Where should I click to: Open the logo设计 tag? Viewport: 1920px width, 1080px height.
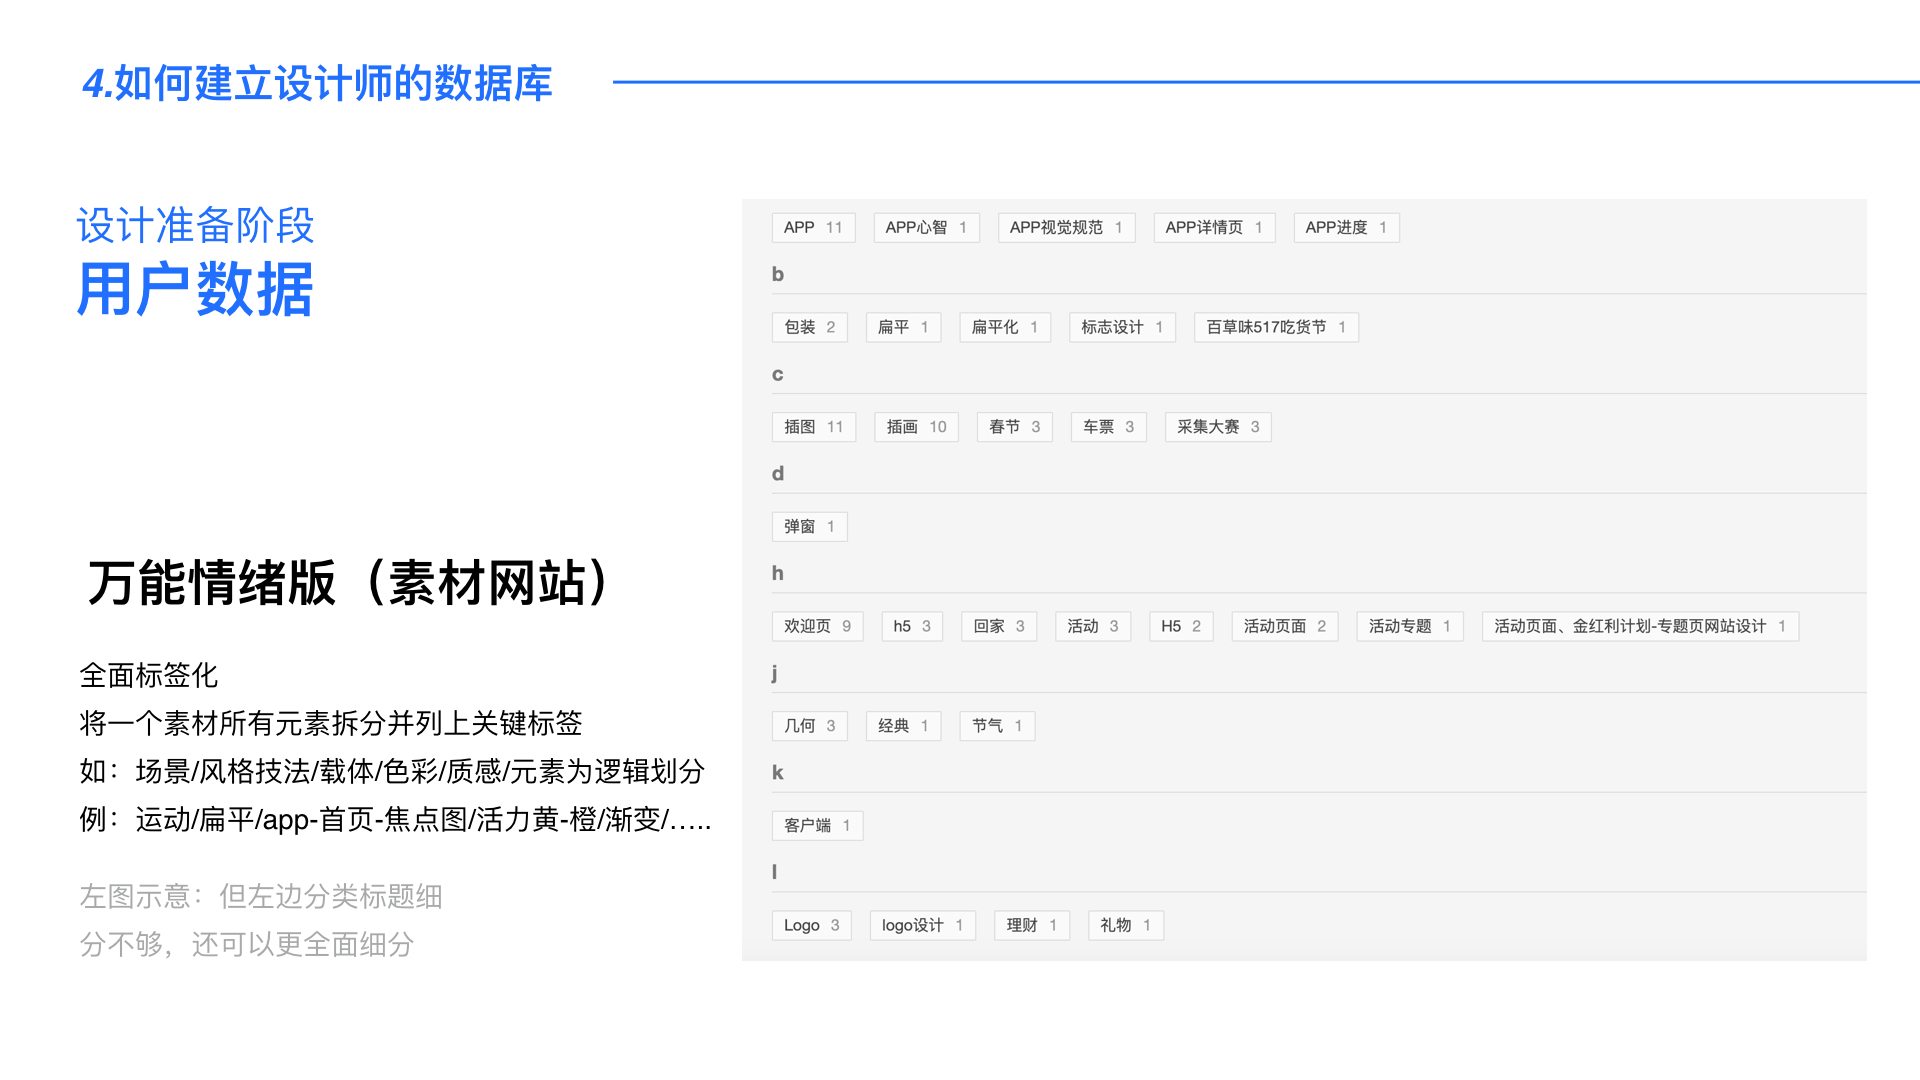[x=922, y=926]
